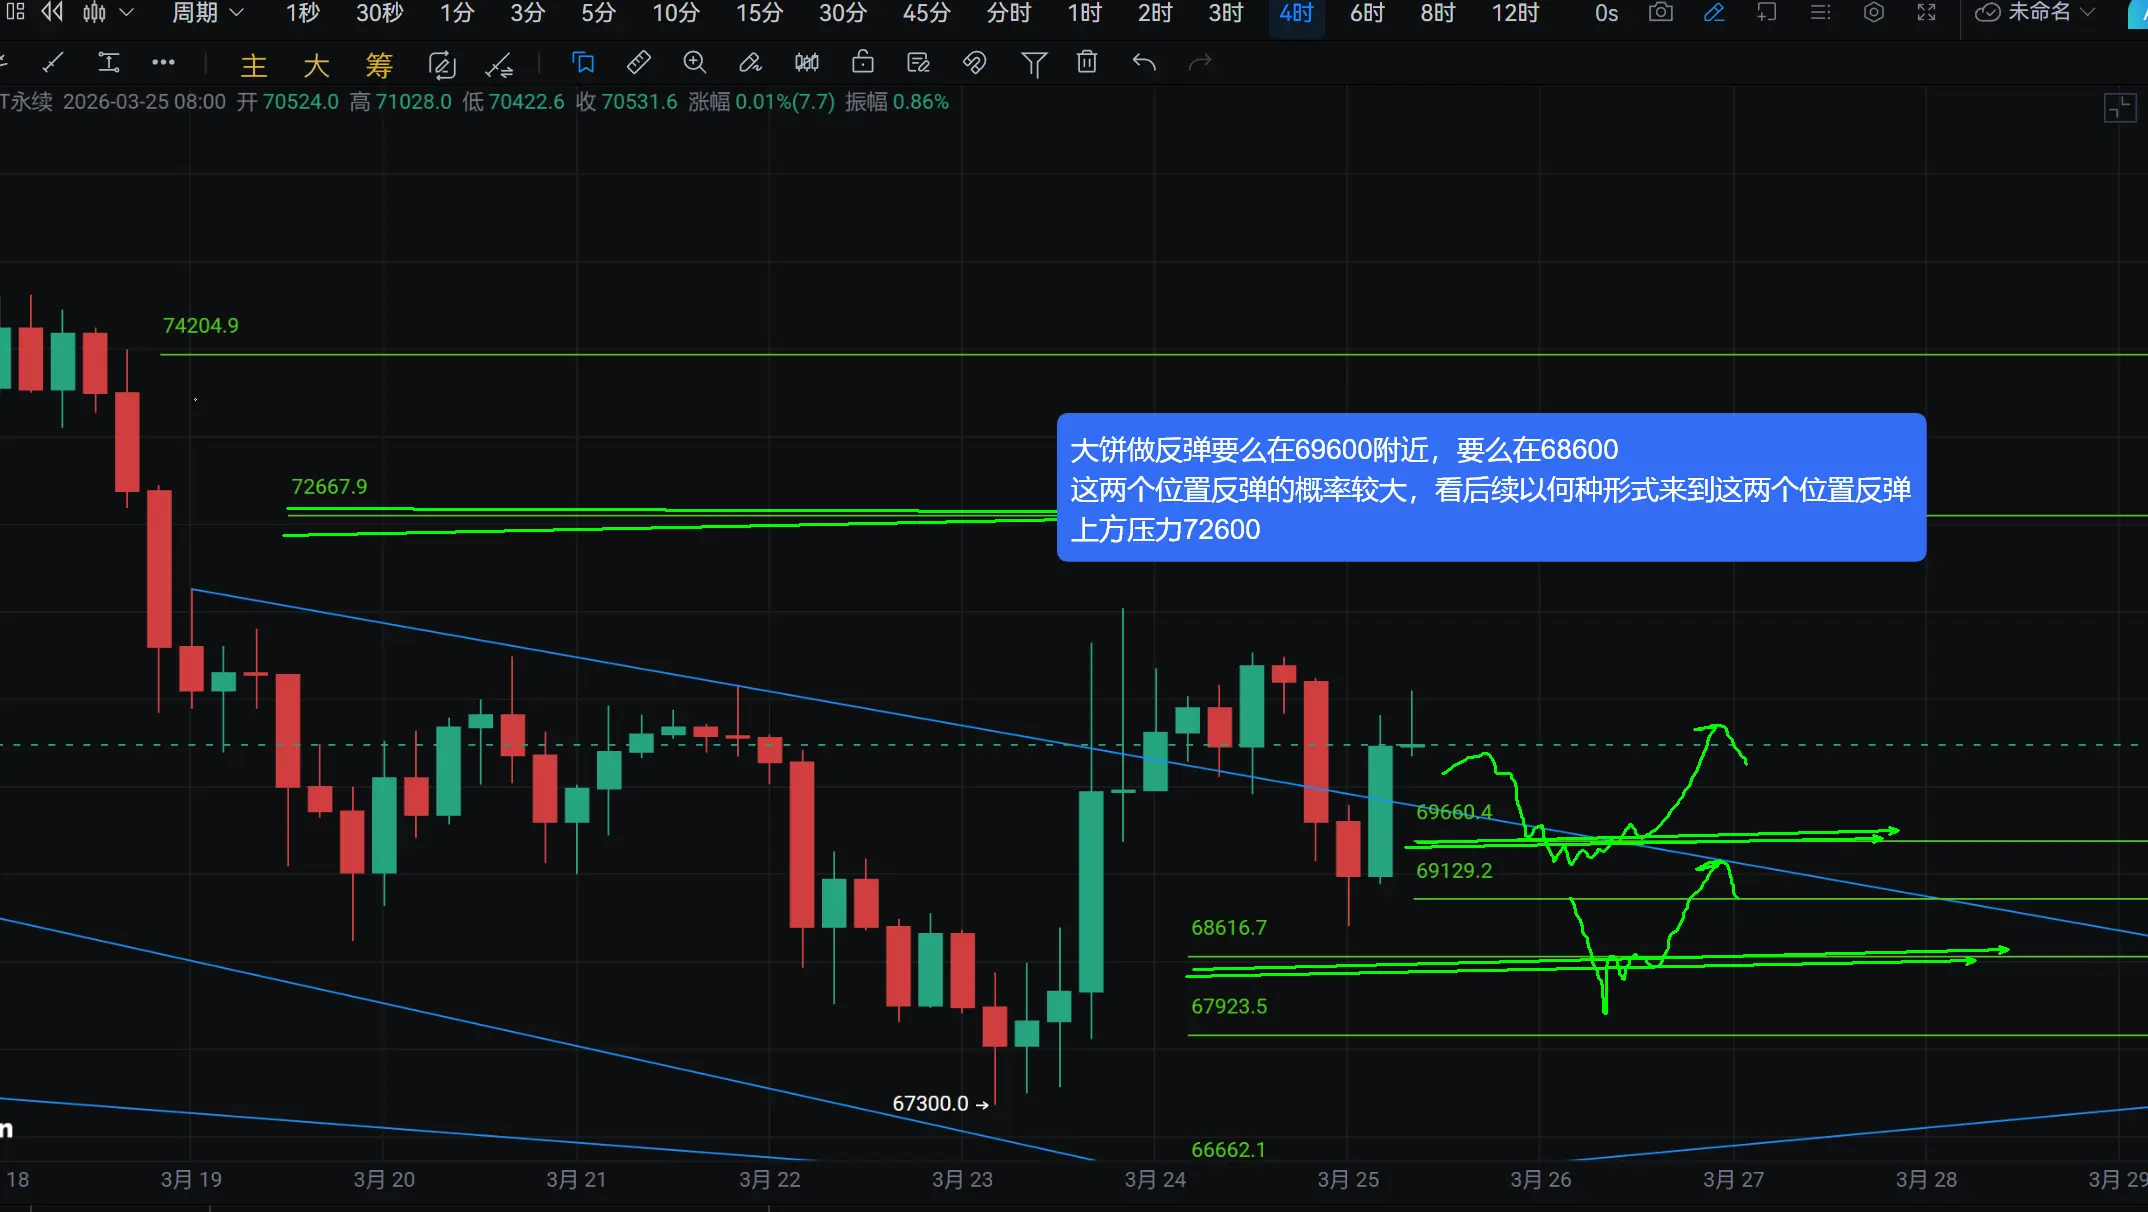Image resolution: width=2148 pixels, height=1212 pixels.
Task: Click the hexagon settings icon
Action: point(1874,13)
